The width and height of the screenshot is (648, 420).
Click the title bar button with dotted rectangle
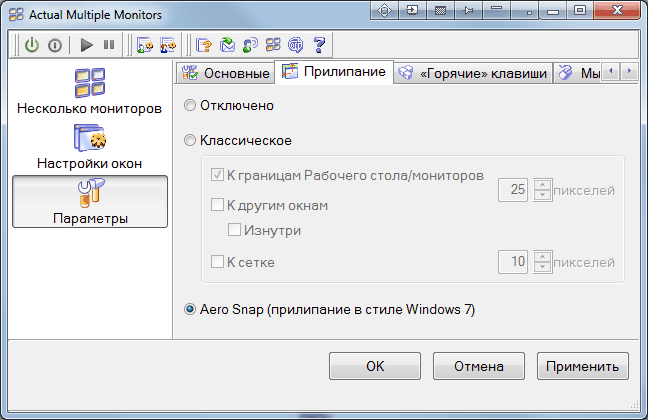[441, 10]
